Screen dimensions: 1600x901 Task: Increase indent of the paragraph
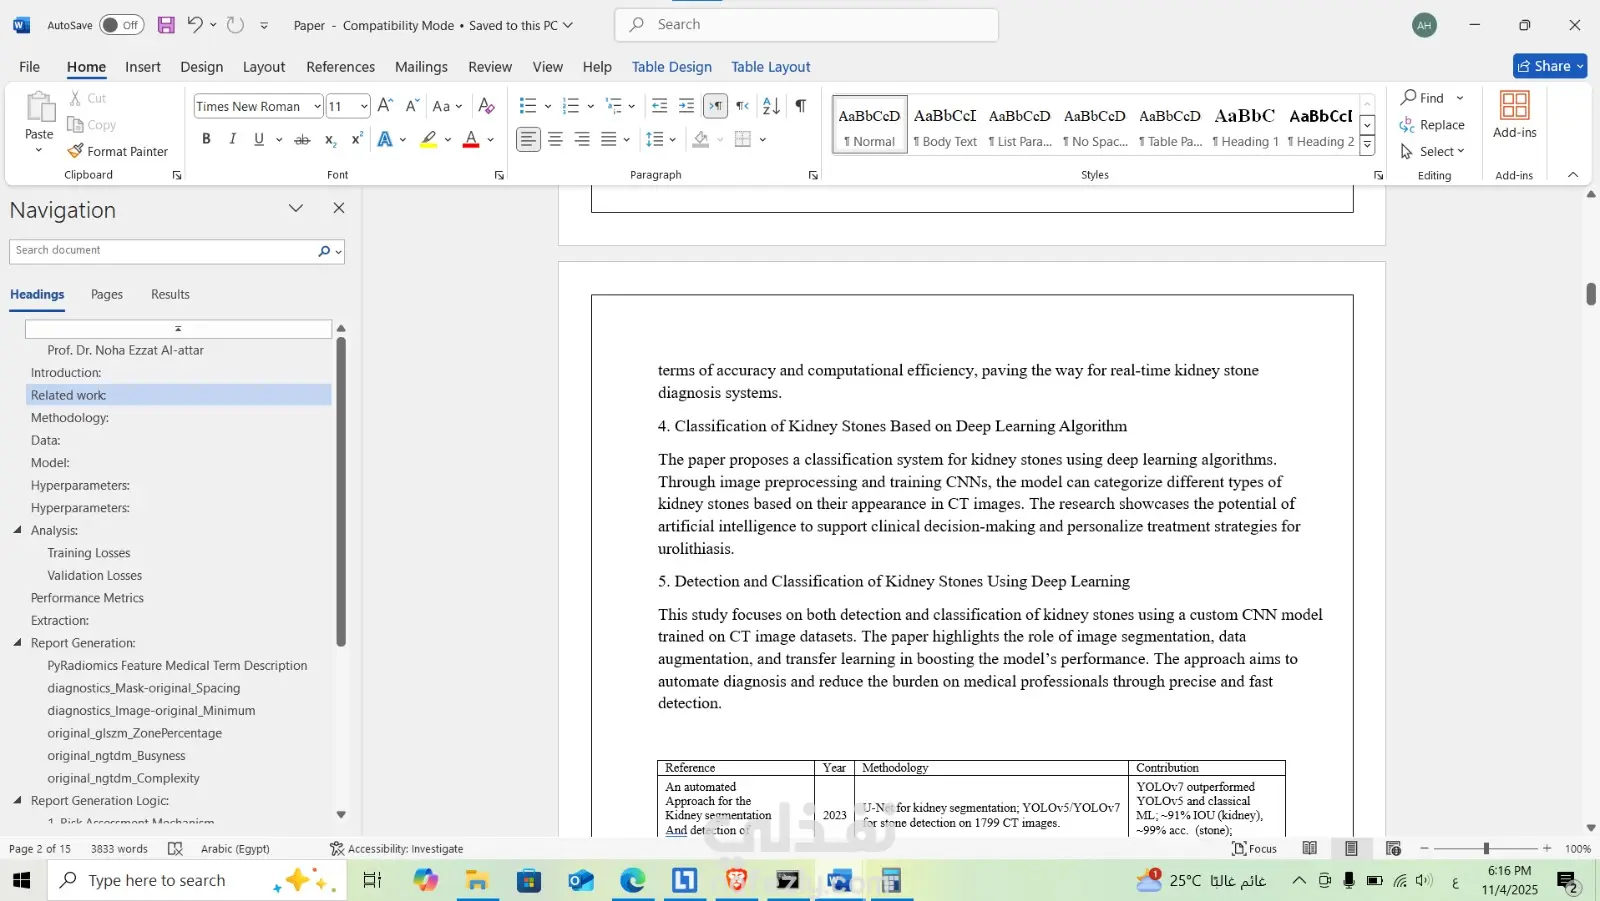[x=686, y=106]
